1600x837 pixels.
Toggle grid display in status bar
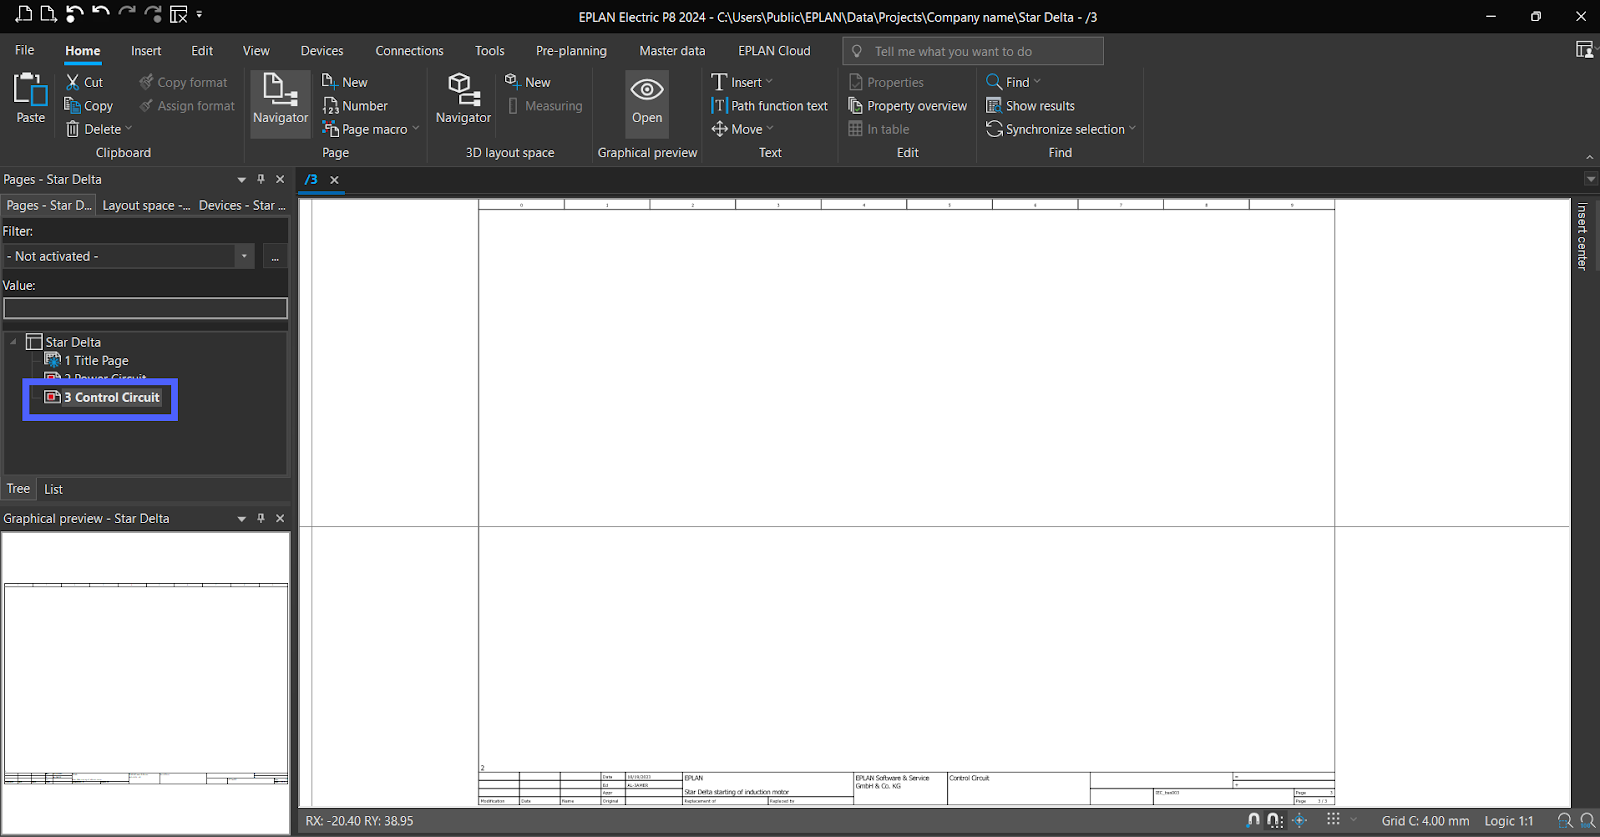(x=1333, y=819)
